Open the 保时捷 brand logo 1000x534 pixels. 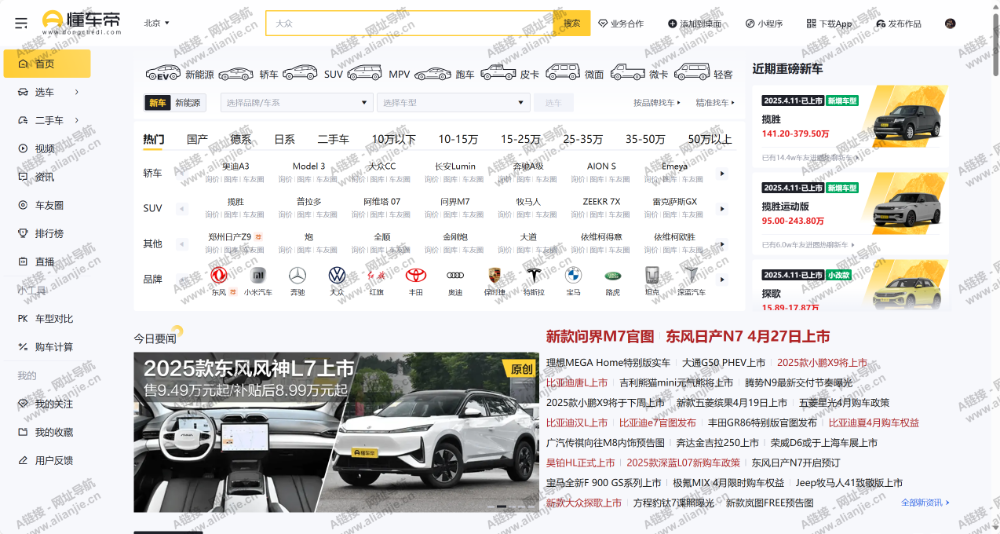(x=494, y=276)
